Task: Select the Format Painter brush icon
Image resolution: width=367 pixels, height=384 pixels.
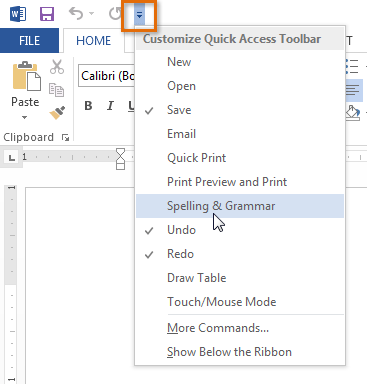Action: click(x=57, y=112)
